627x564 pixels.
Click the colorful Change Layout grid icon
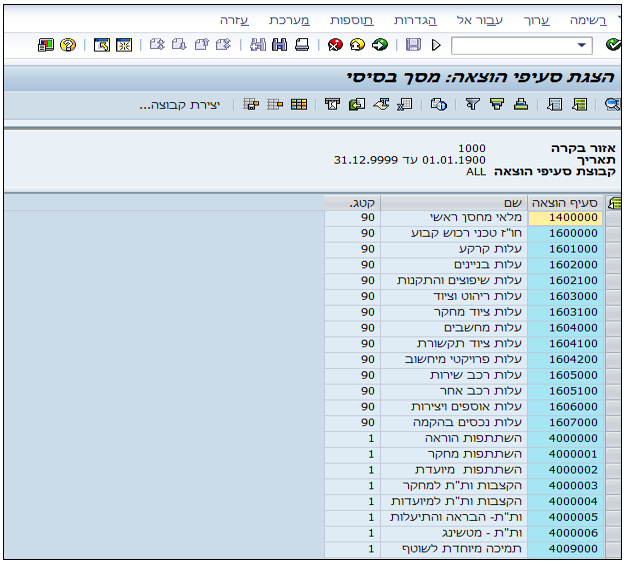299,104
